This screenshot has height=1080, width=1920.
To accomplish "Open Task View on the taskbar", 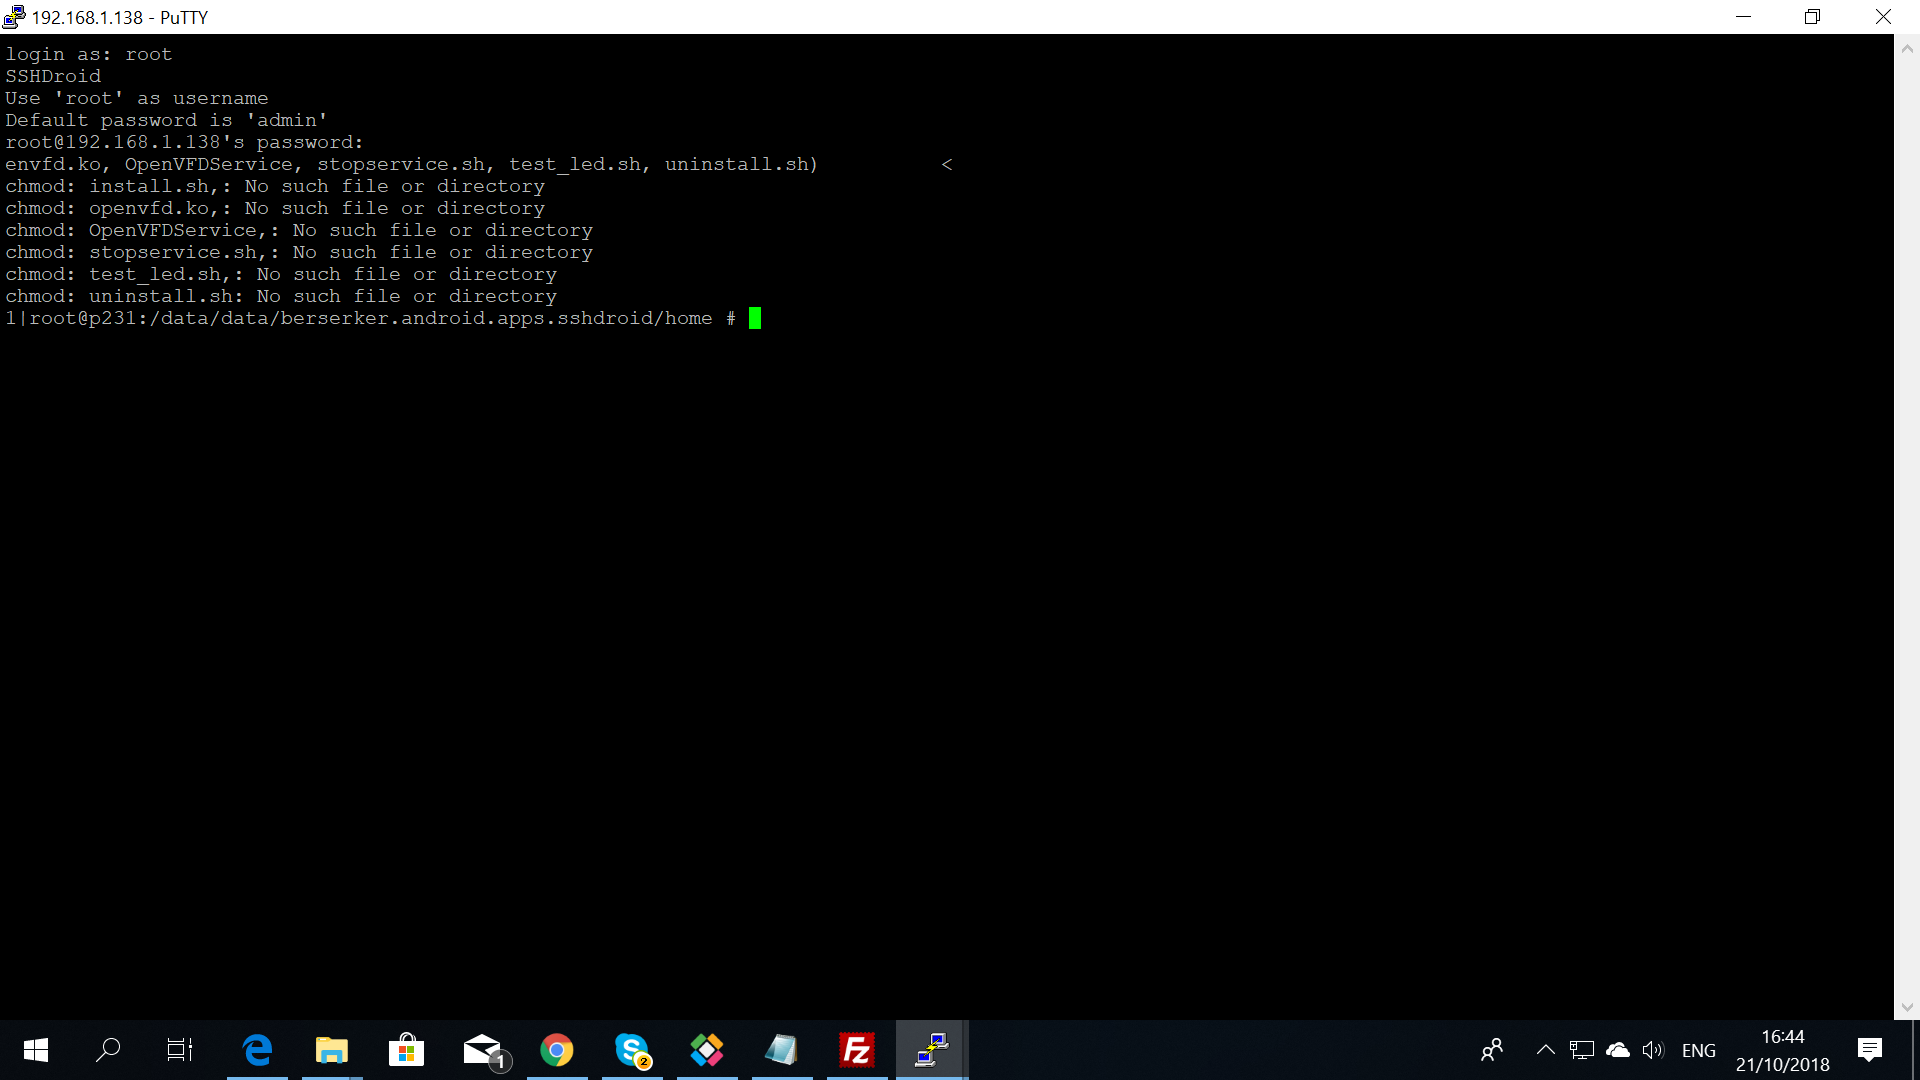I will (x=180, y=1050).
